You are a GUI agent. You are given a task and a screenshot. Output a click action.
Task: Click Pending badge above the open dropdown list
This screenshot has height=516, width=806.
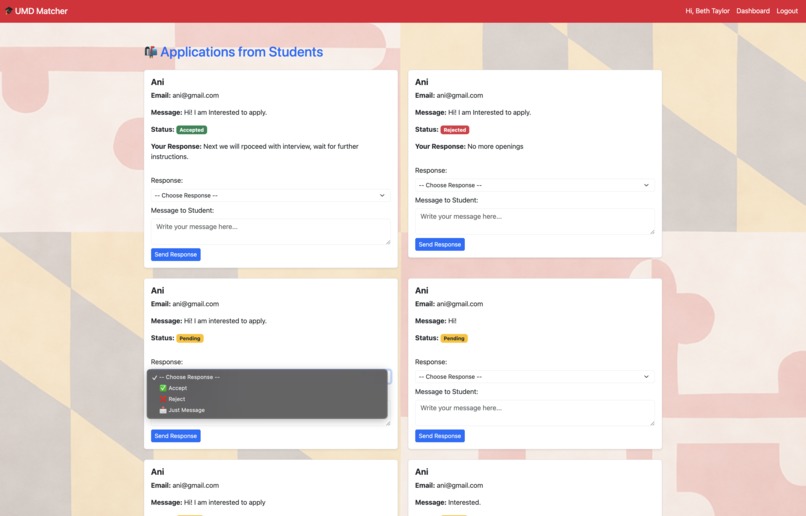tap(190, 338)
